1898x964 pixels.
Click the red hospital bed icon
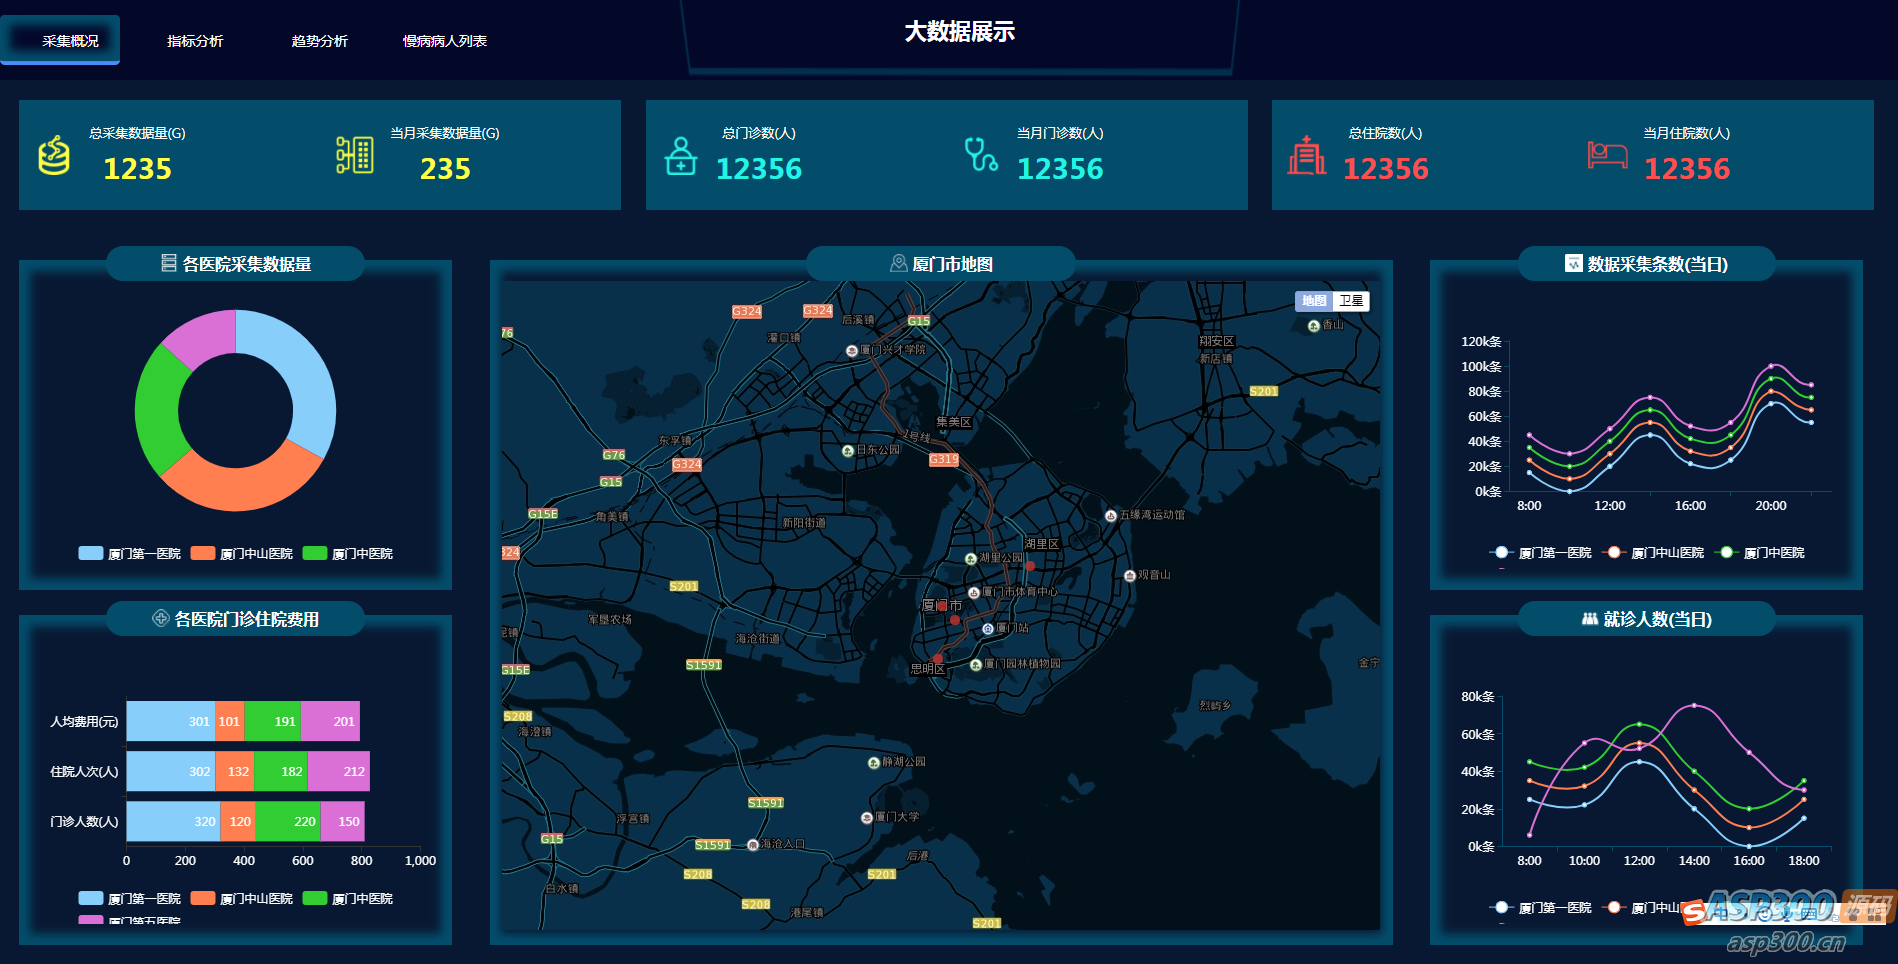1607,155
